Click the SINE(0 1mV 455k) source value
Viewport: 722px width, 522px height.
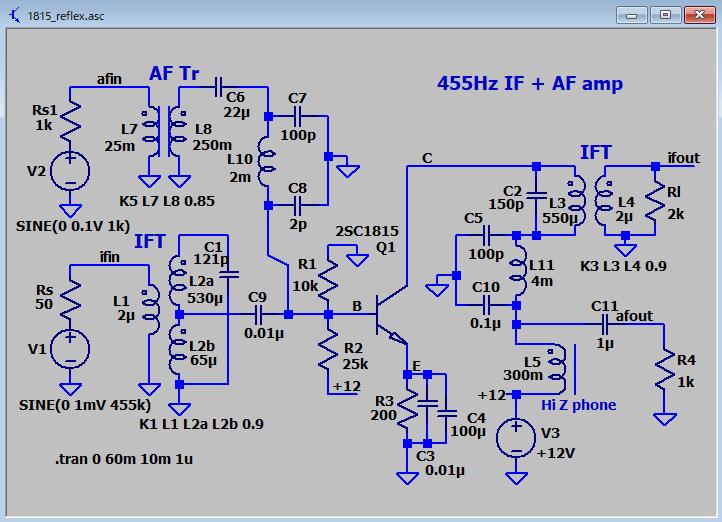85,405
